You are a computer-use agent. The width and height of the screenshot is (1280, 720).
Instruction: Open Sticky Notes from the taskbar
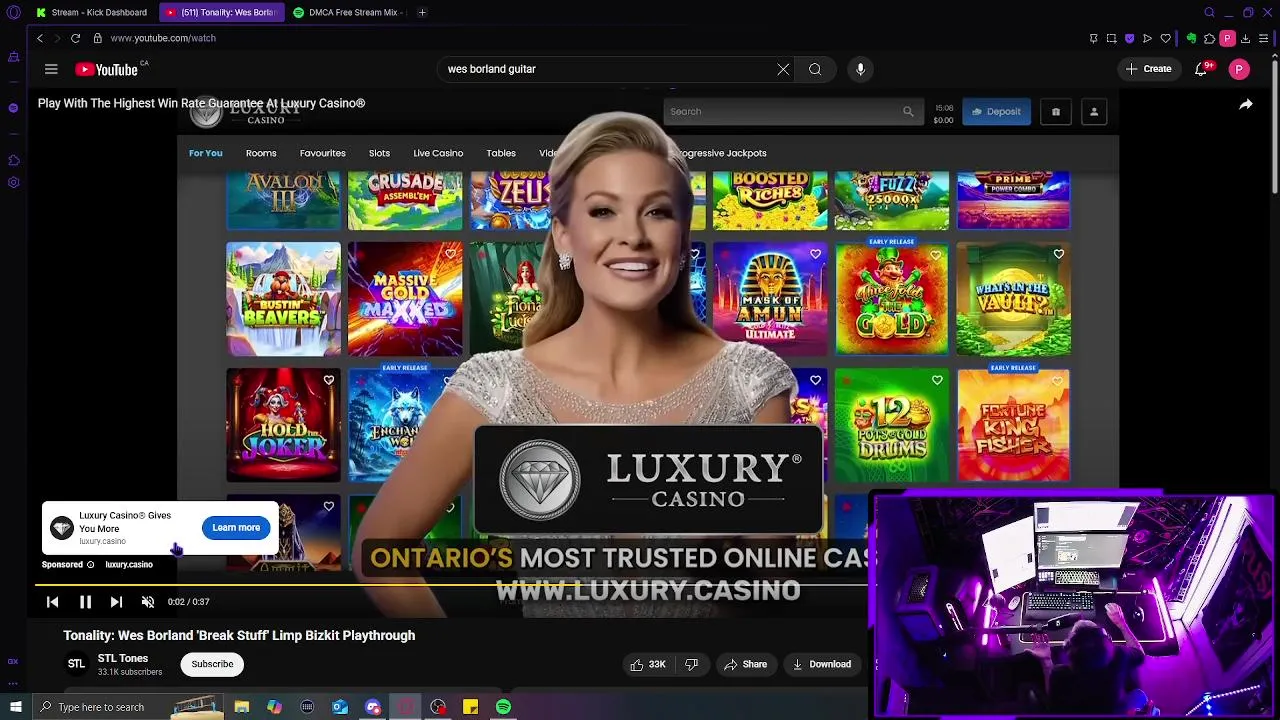[x=470, y=707]
